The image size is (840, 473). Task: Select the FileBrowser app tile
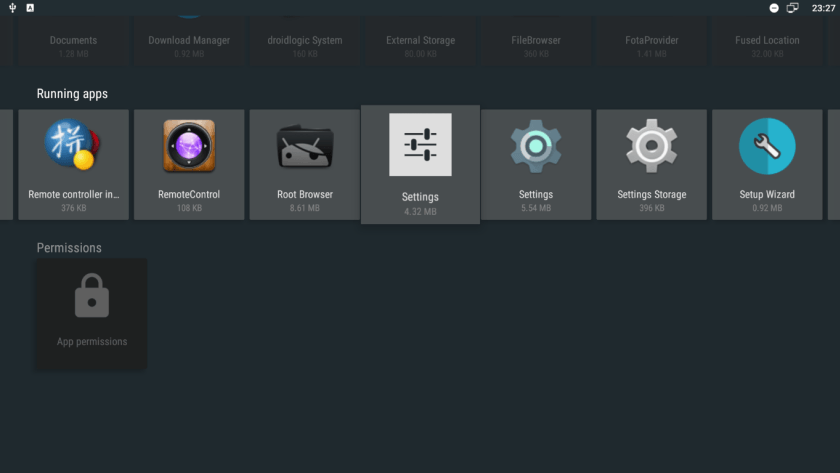(x=536, y=40)
